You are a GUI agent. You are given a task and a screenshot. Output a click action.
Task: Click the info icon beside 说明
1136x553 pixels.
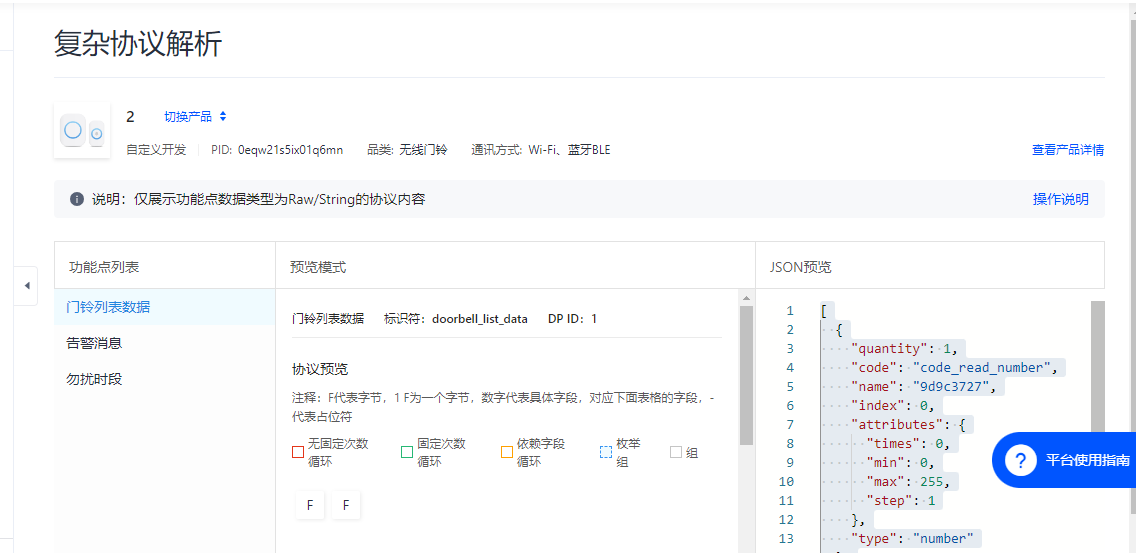coord(76,199)
